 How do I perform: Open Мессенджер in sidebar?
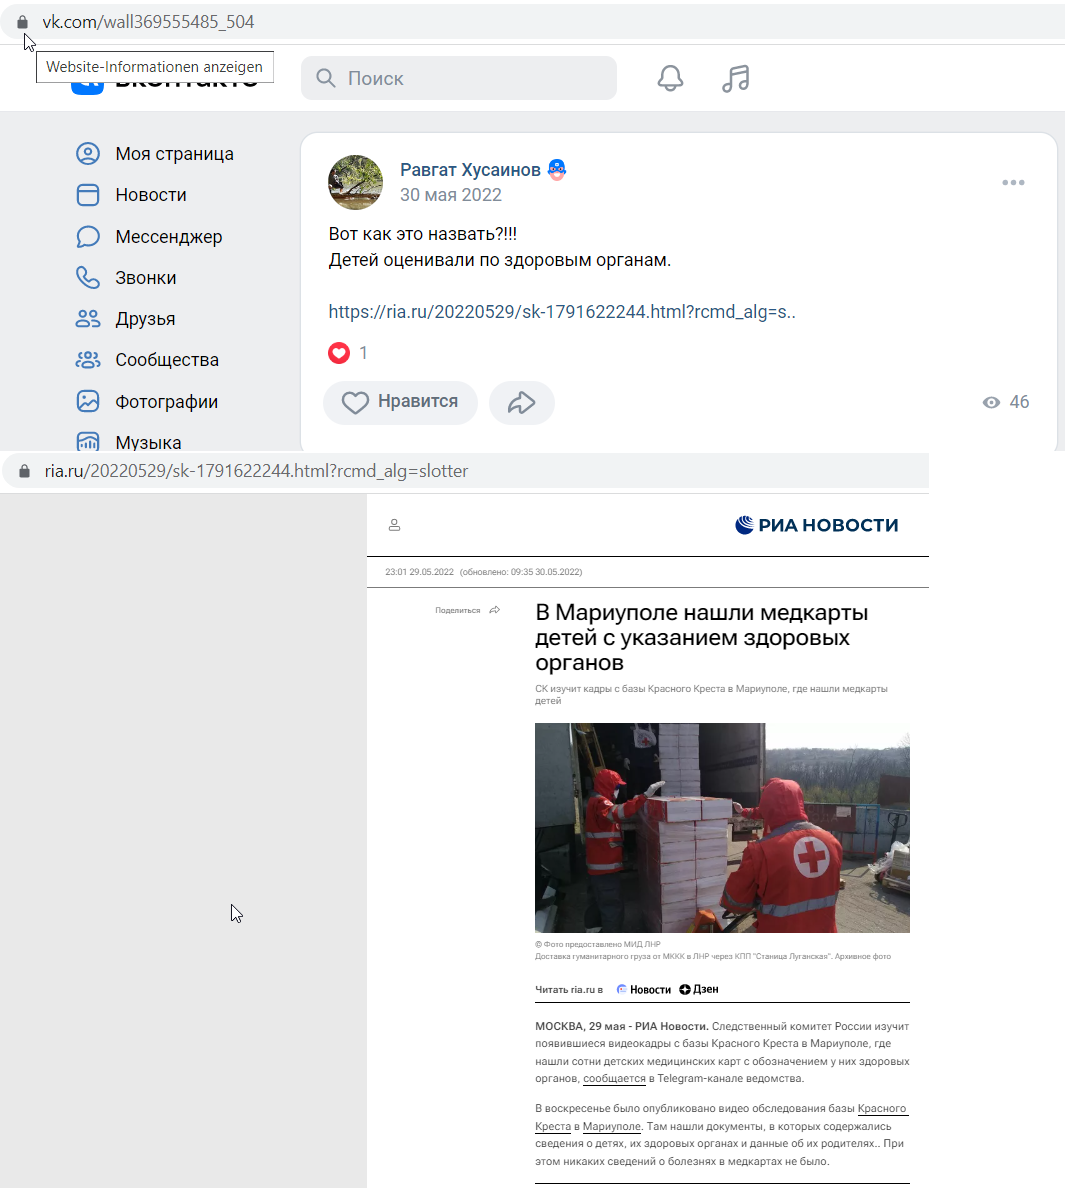169,236
